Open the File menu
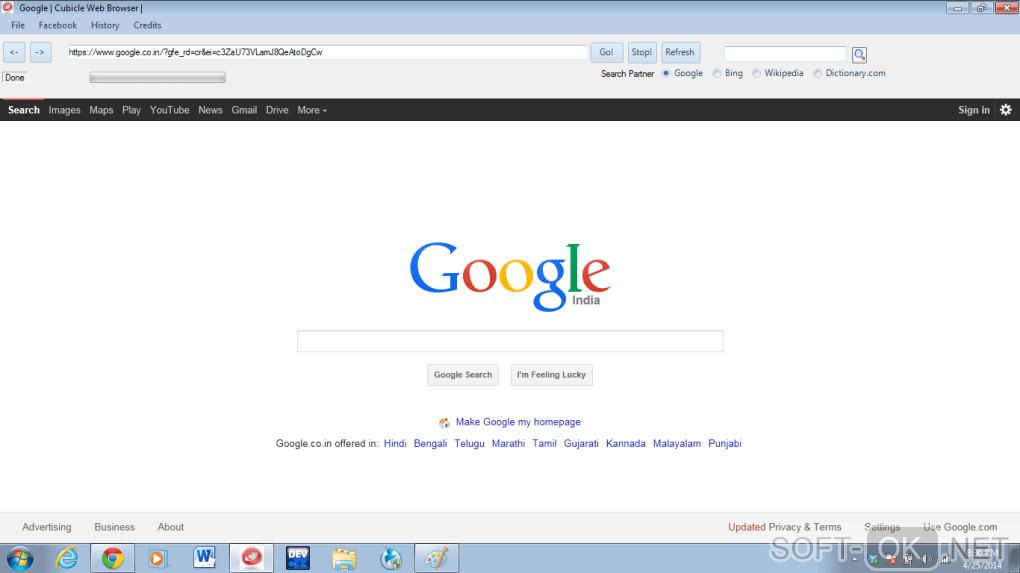 [x=18, y=25]
